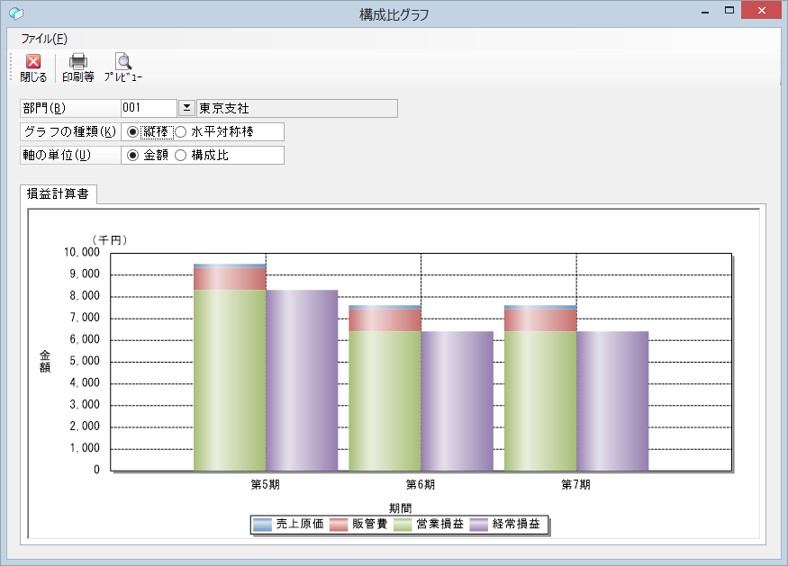
Task: Expand the 部門 dropdown arrow
Action: pyautogui.click(x=186, y=108)
